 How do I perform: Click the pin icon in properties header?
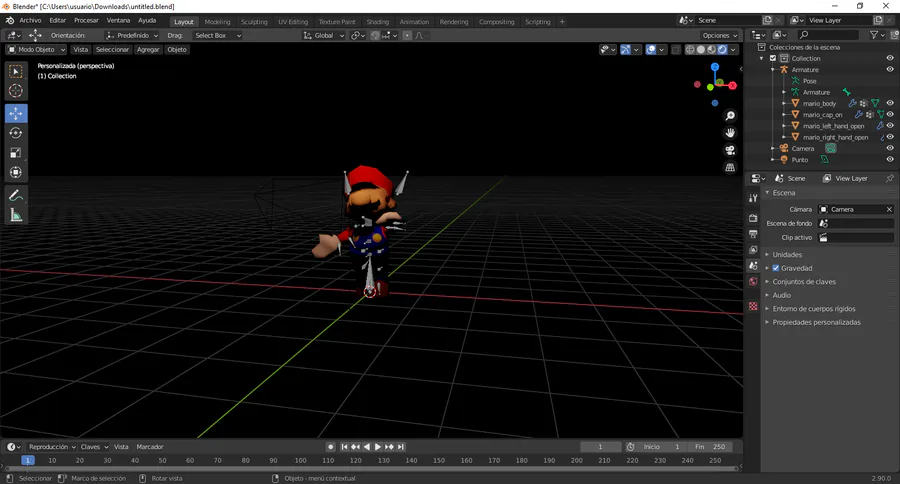point(890,179)
